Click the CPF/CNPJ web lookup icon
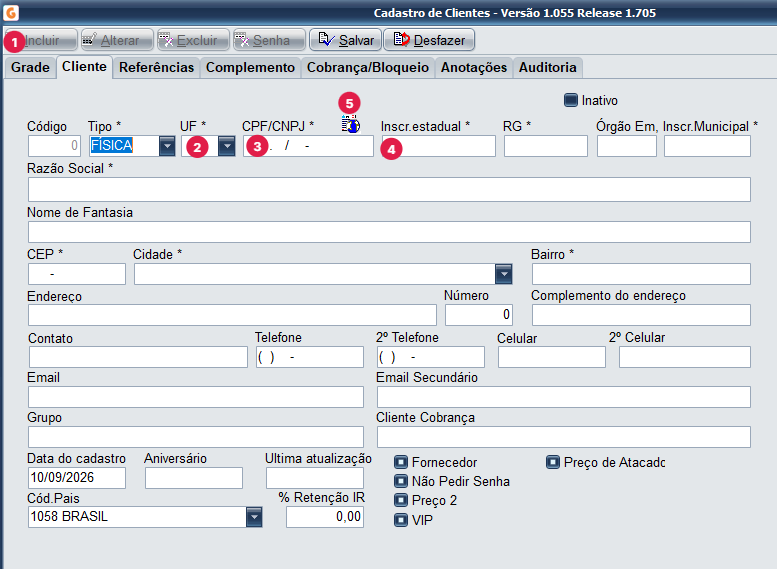Viewport: 777px width, 569px height. (351, 124)
